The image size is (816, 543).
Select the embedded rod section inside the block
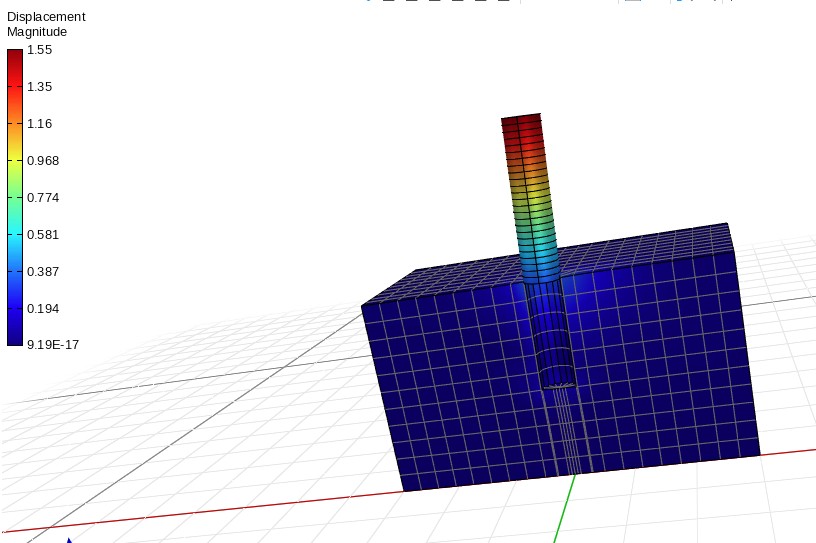click(553, 336)
